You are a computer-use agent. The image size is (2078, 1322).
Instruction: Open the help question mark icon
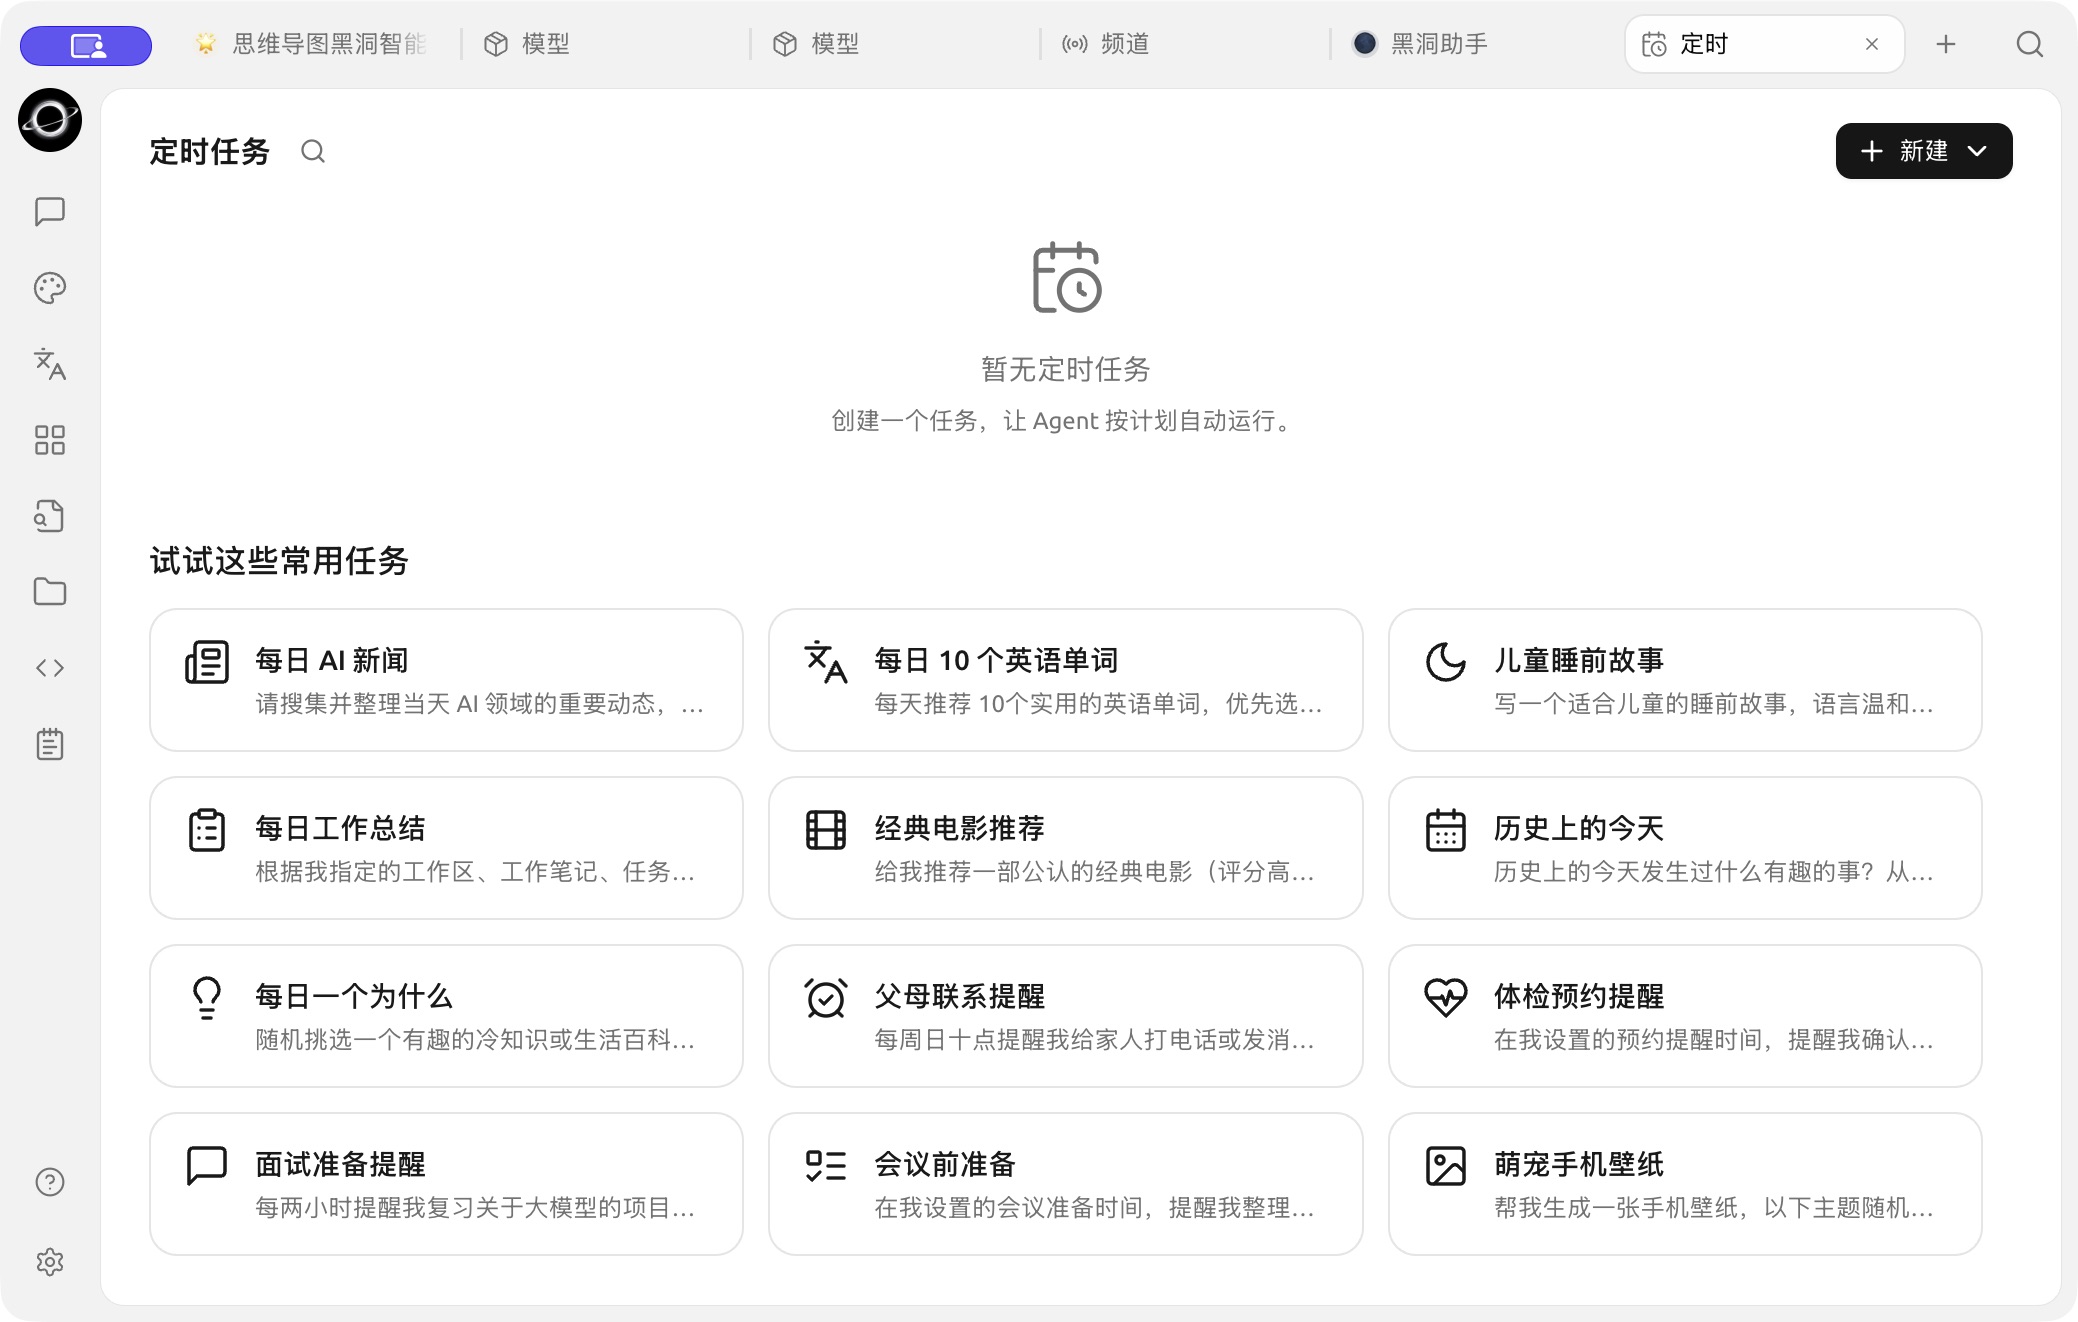[x=50, y=1182]
